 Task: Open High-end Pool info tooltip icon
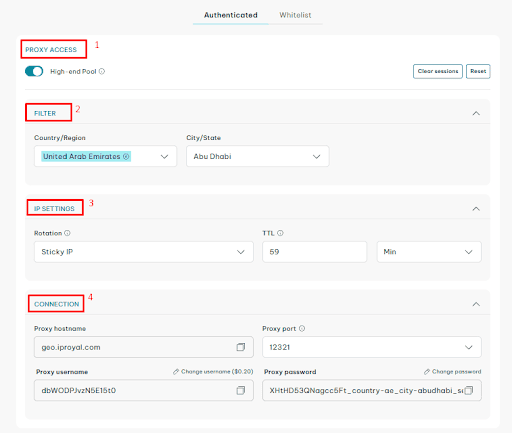(x=102, y=71)
